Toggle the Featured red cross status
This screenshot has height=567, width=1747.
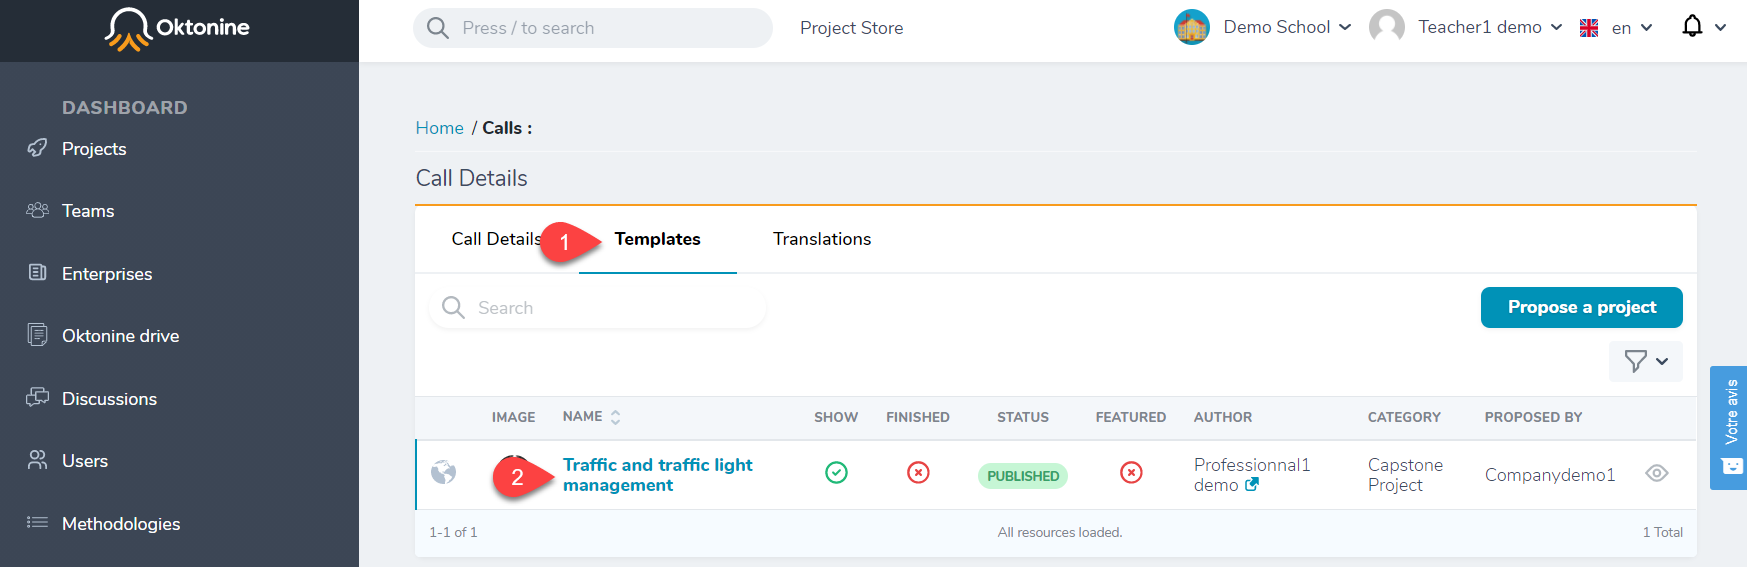(1131, 472)
